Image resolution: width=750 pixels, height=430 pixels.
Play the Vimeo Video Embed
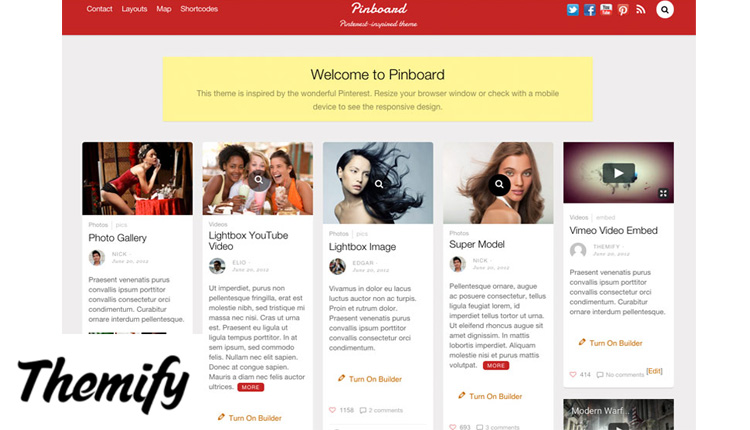pyautogui.click(x=618, y=173)
